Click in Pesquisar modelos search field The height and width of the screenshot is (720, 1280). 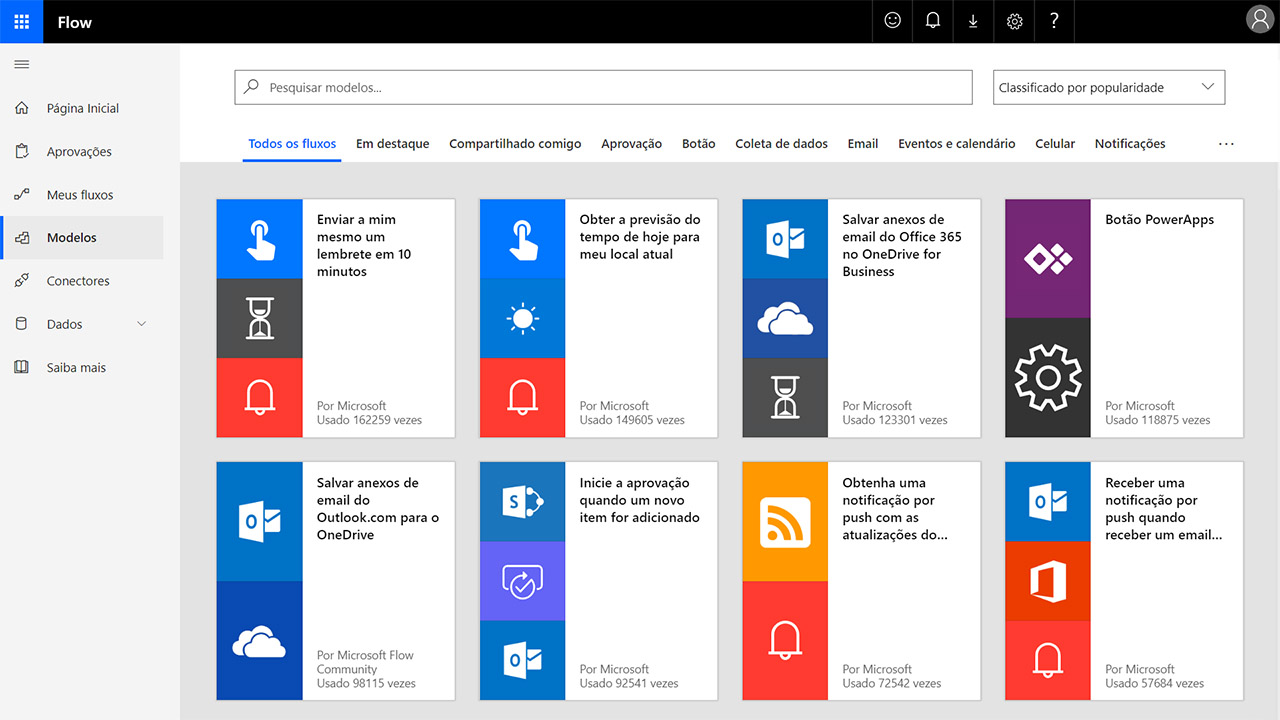603,87
